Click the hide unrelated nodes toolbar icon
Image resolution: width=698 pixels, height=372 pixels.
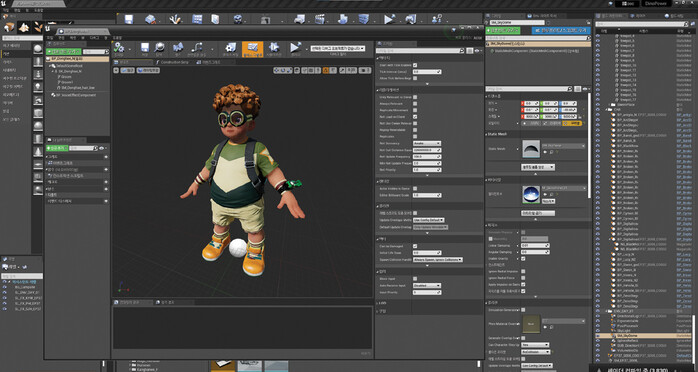point(197,48)
